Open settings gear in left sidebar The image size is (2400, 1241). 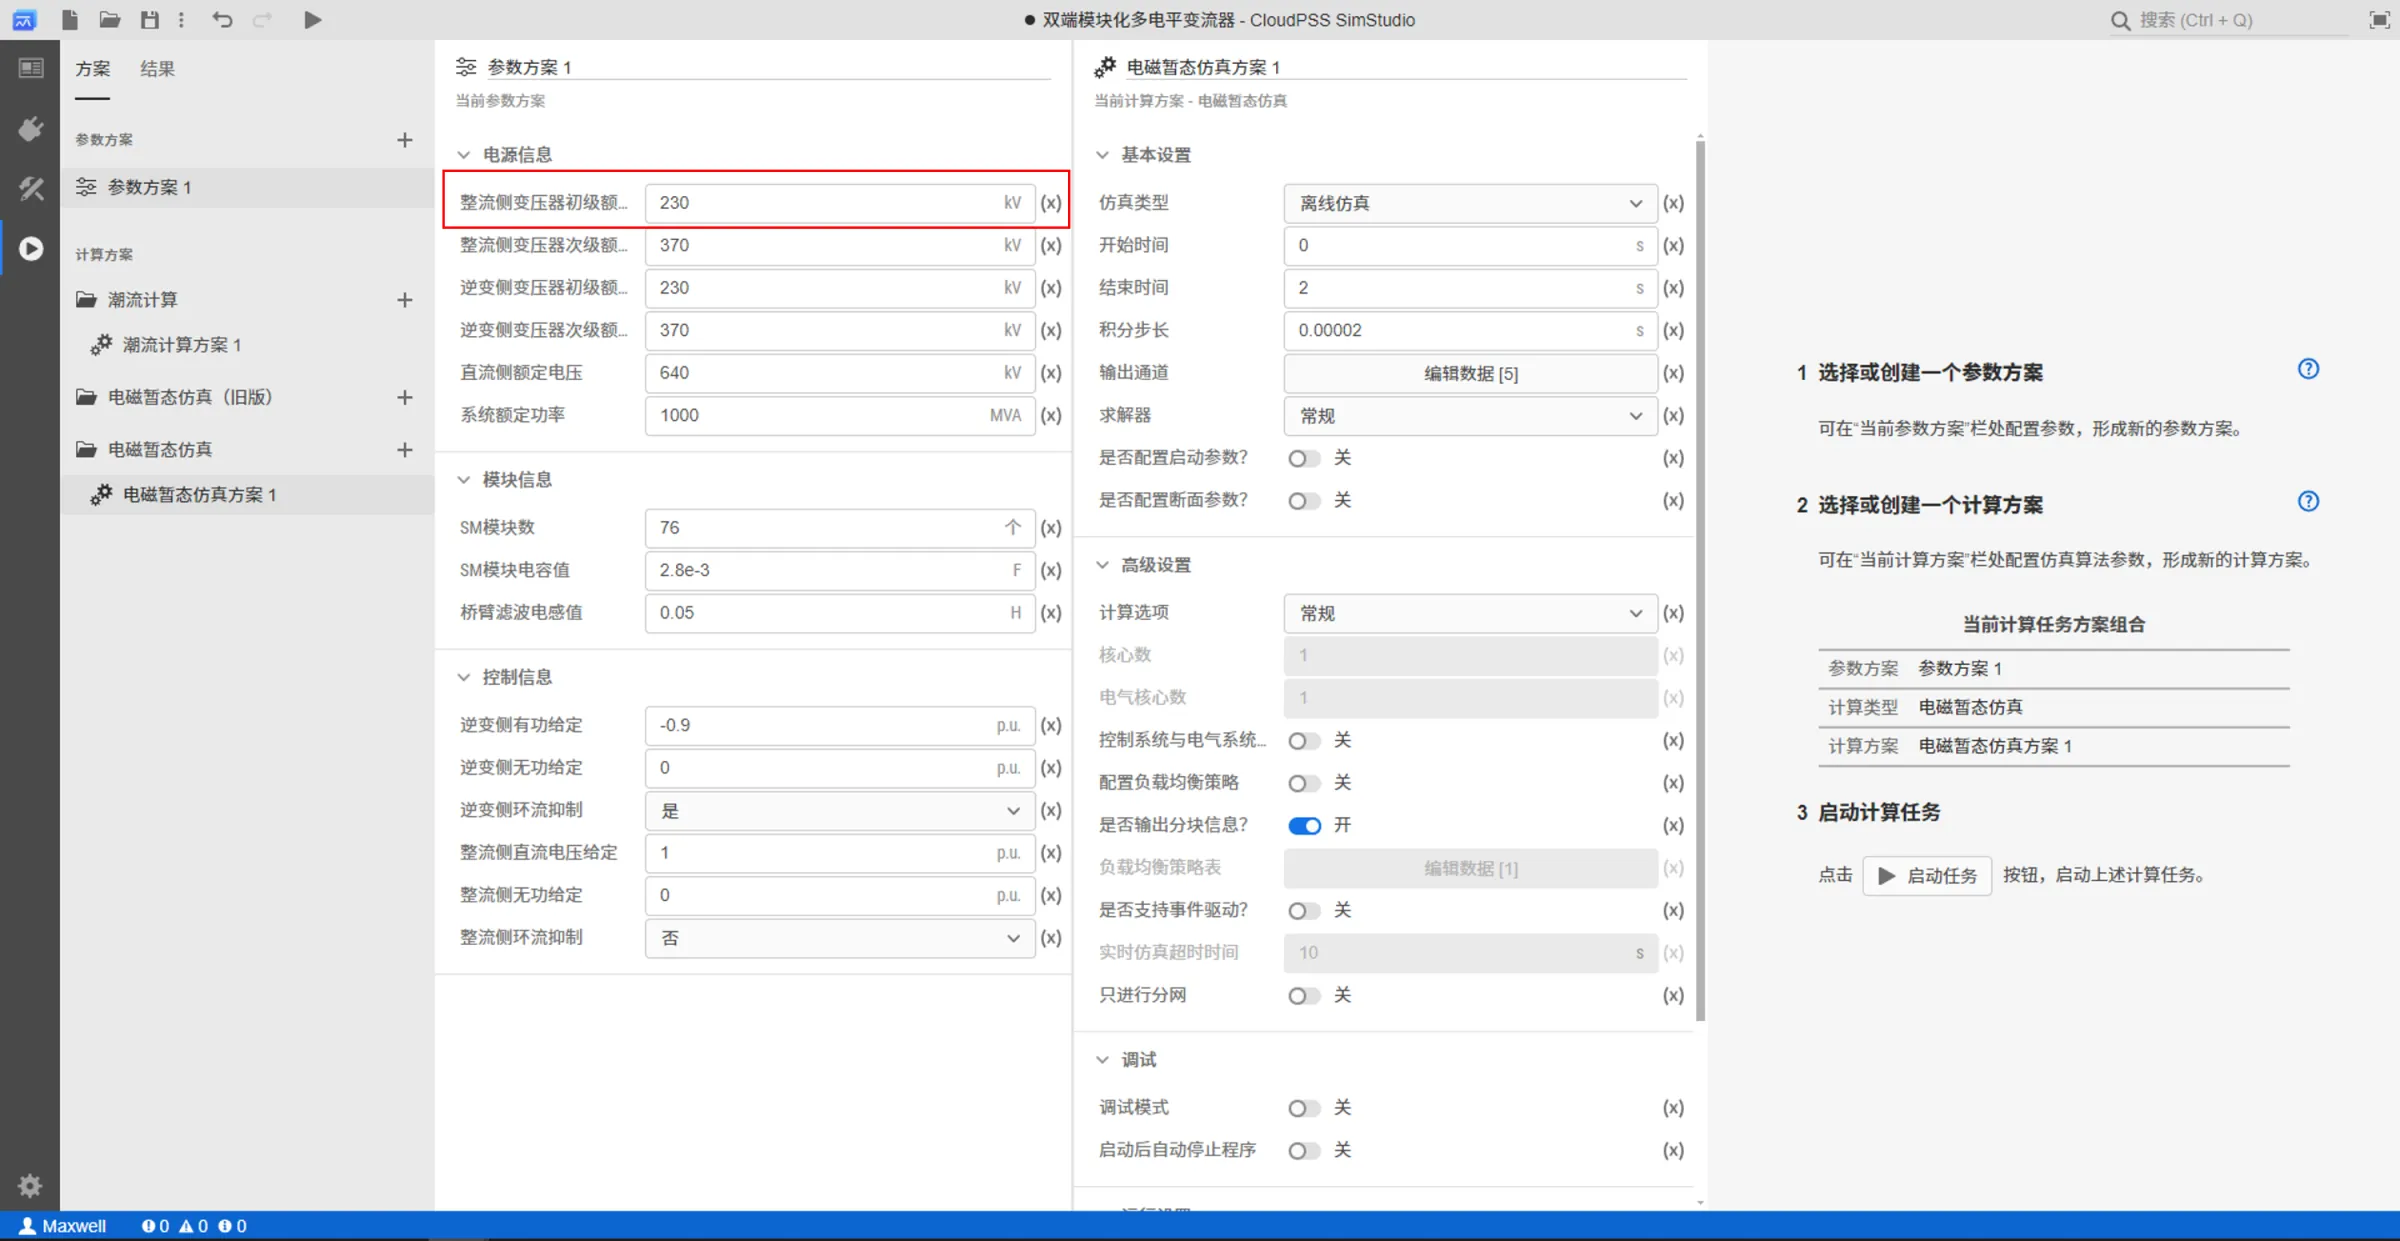tap(30, 1185)
